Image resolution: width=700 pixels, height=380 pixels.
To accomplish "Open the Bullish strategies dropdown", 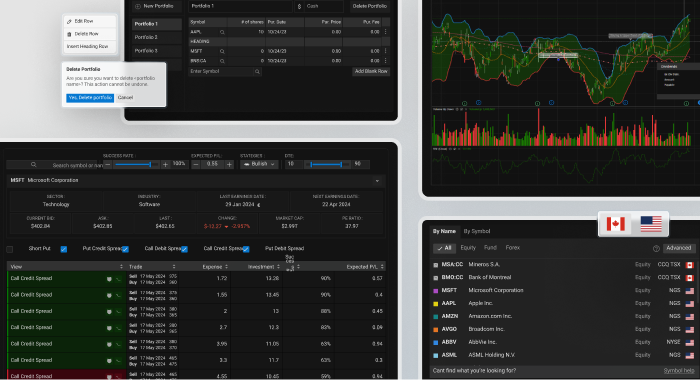I will [259, 164].
